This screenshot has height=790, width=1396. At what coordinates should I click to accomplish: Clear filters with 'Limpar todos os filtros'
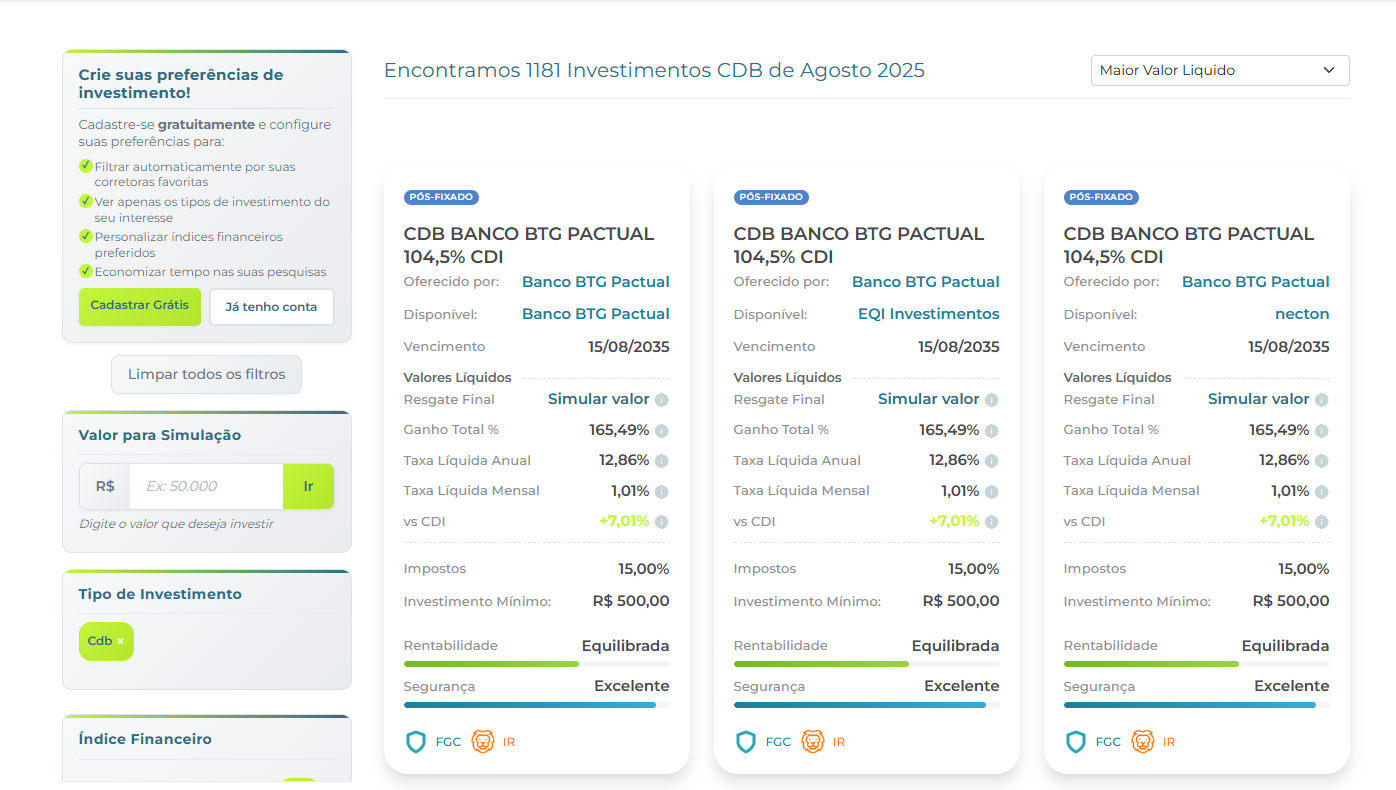[206, 374]
